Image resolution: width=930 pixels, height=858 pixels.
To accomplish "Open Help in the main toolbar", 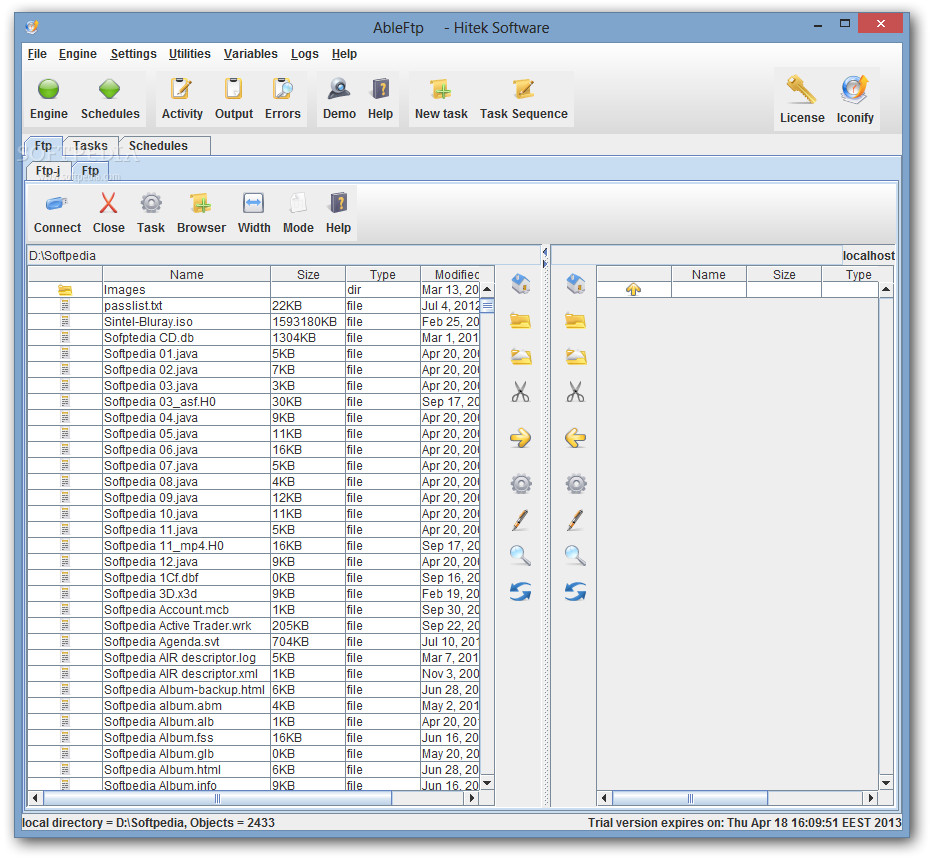I will (380, 90).
